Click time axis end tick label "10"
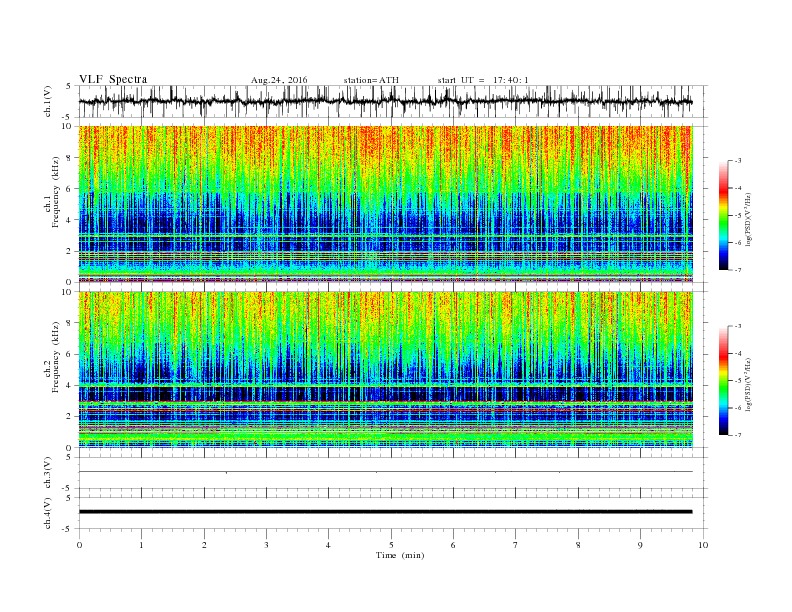Image resolution: width=792 pixels, height=612 pixels. [703, 545]
